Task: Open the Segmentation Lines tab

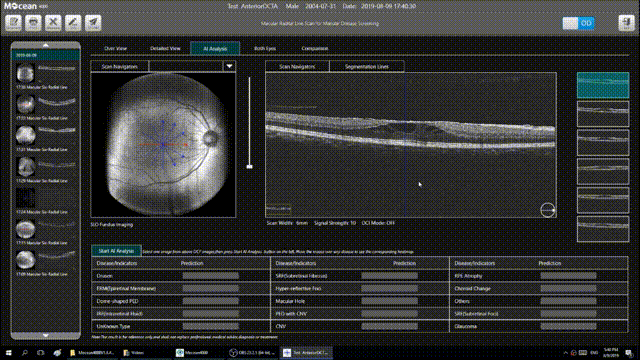Action: point(367,67)
